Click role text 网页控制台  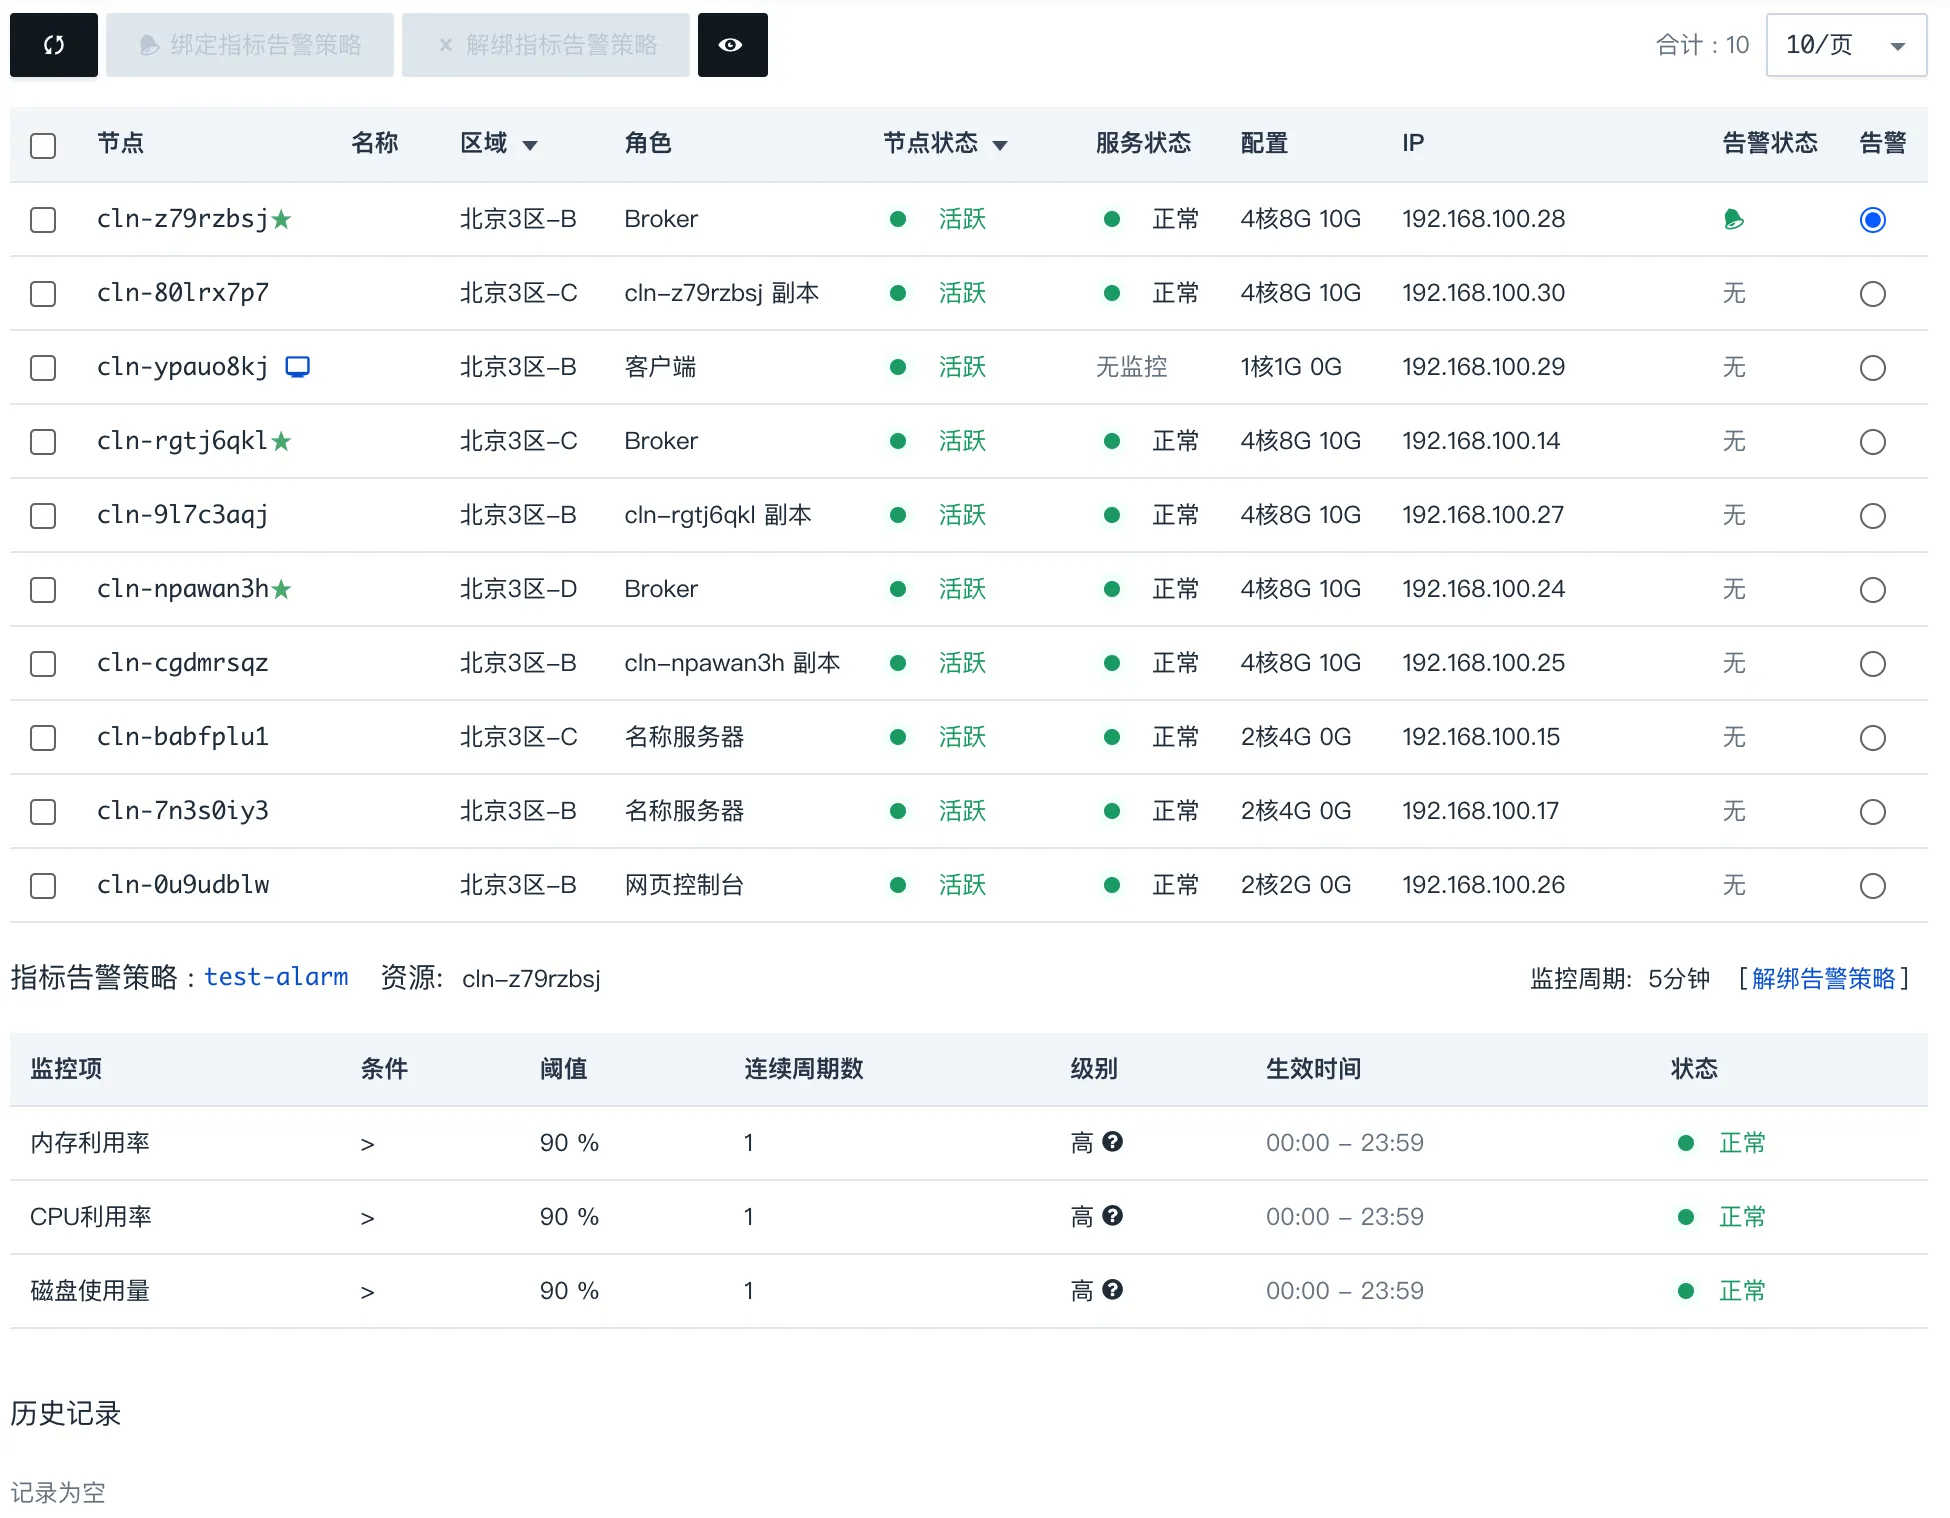click(684, 885)
